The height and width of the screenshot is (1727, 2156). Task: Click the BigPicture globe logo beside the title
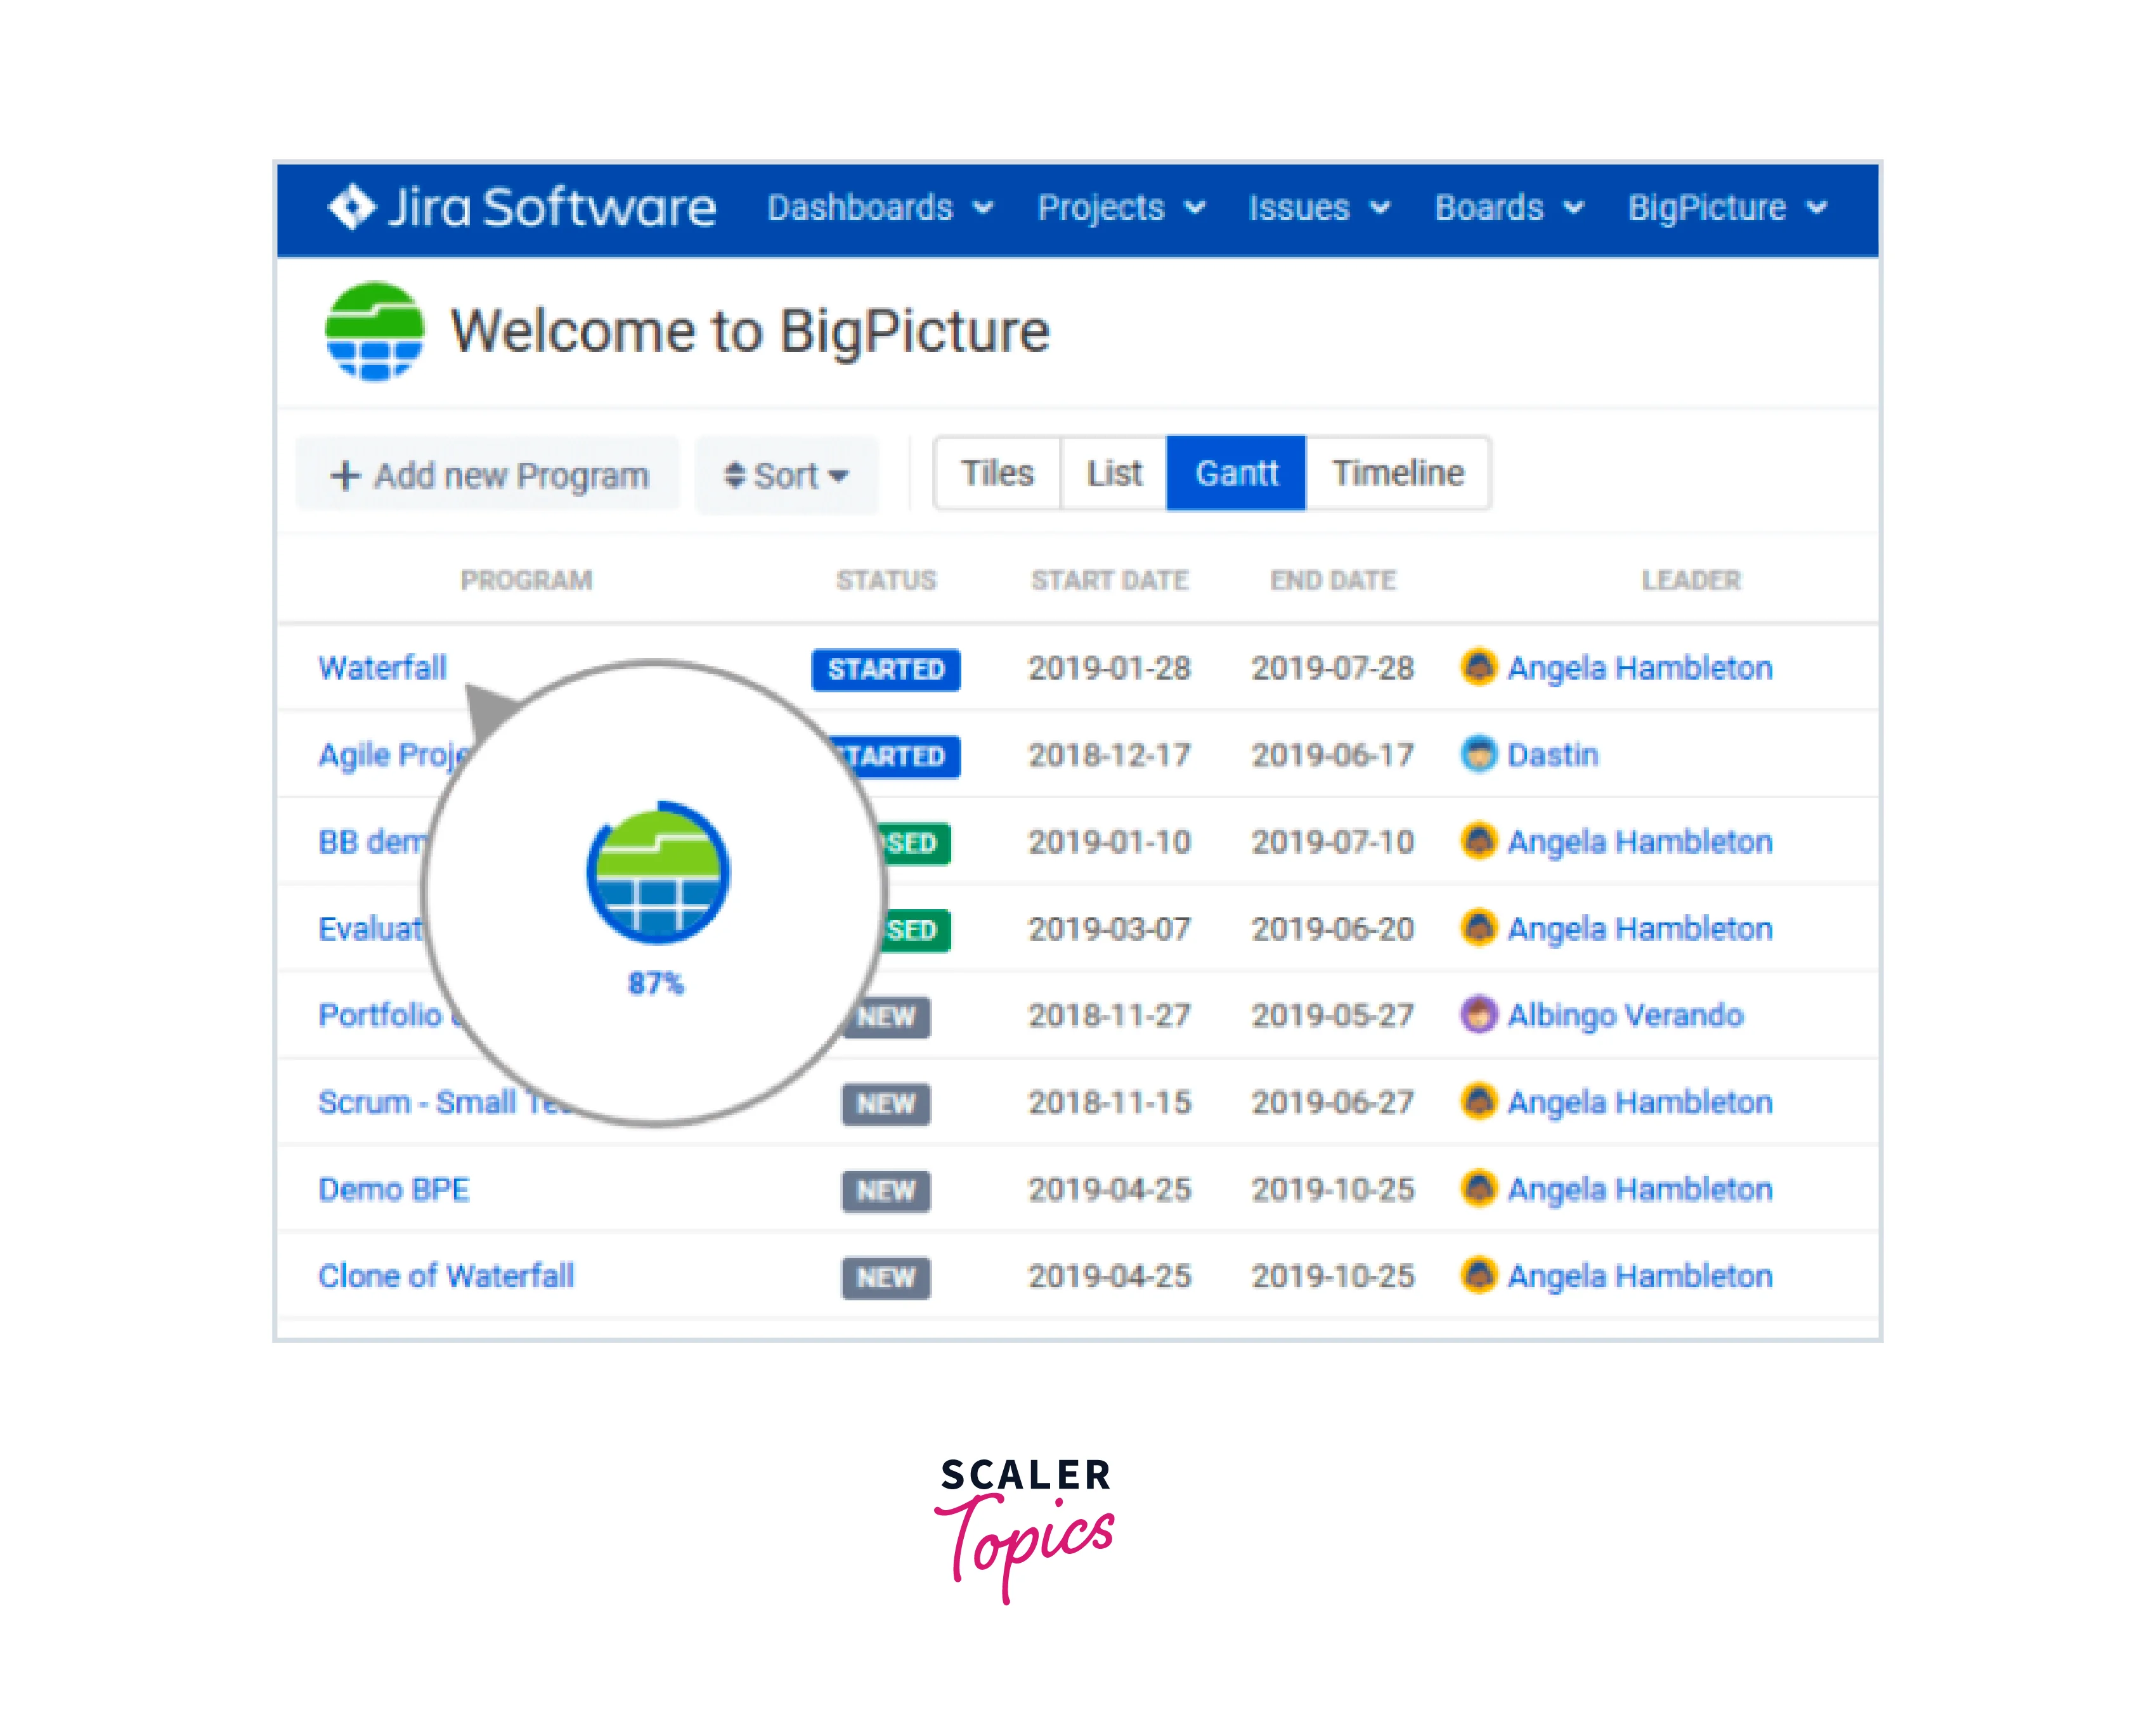[375, 331]
